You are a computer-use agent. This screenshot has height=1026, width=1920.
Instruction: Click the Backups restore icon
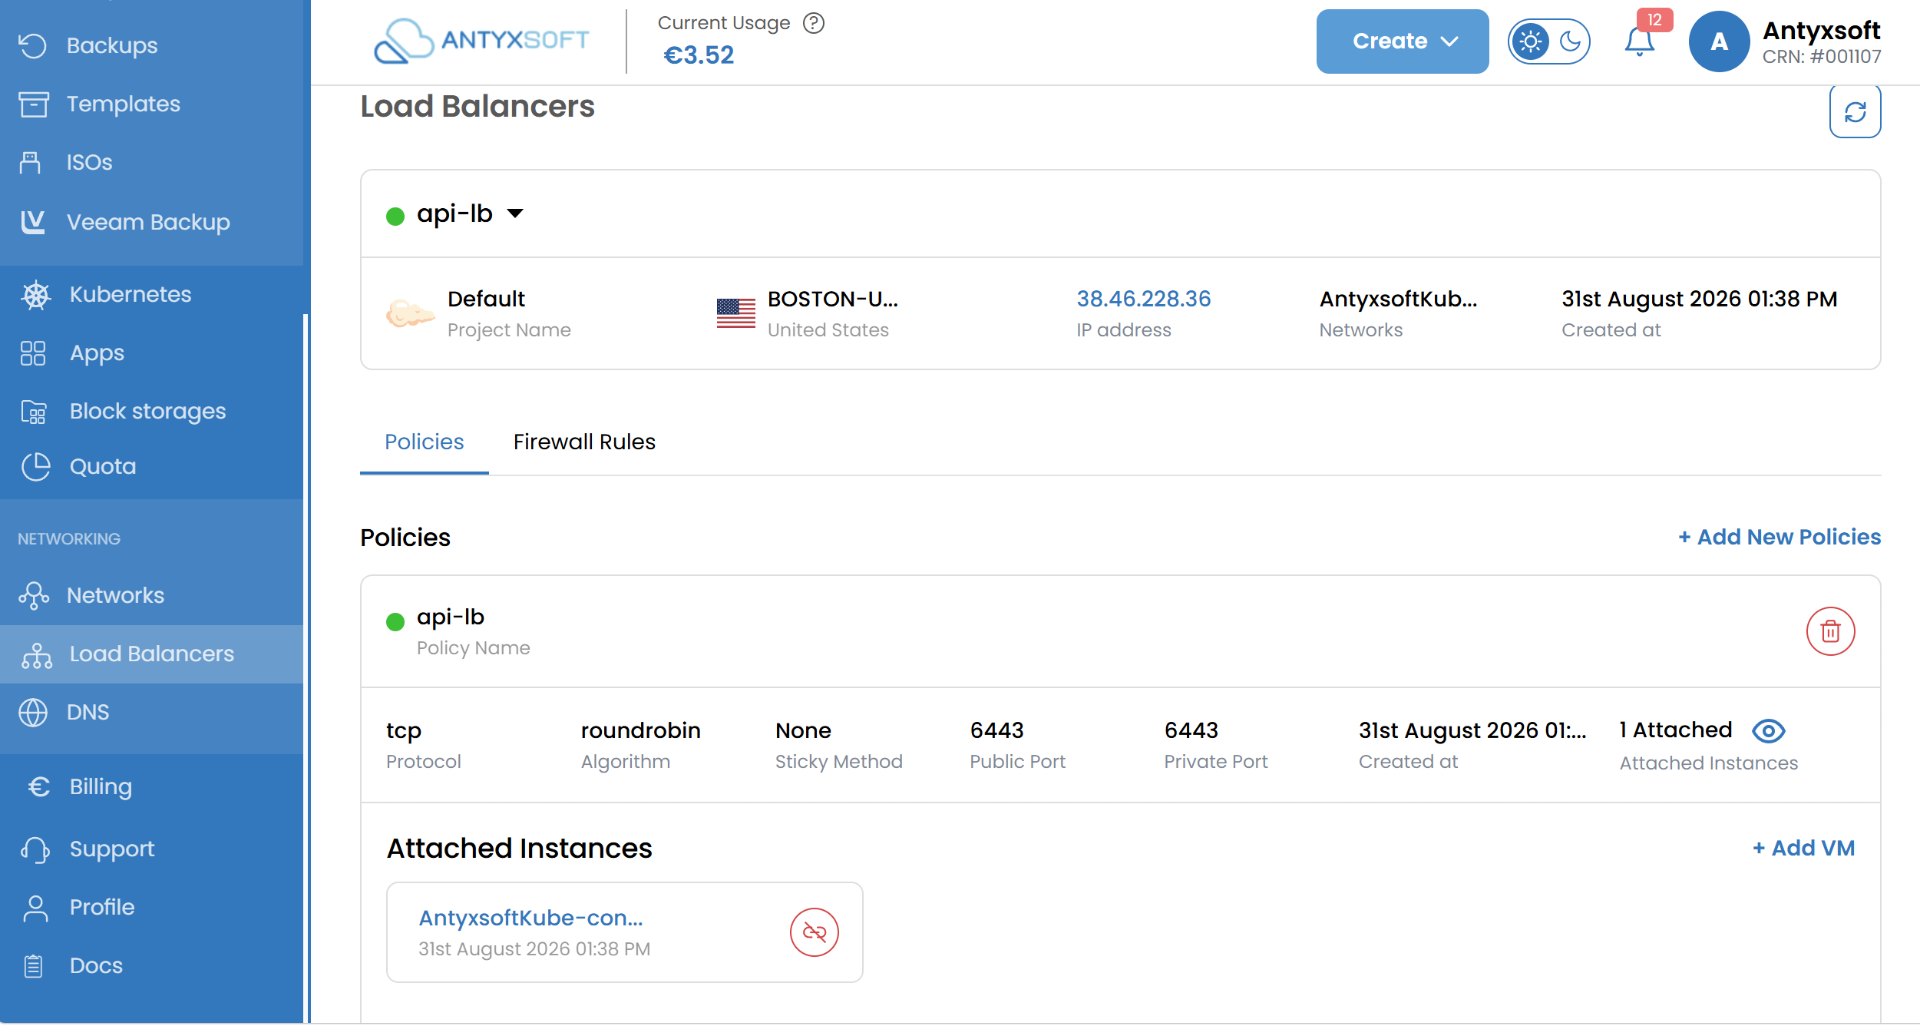(33, 45)
